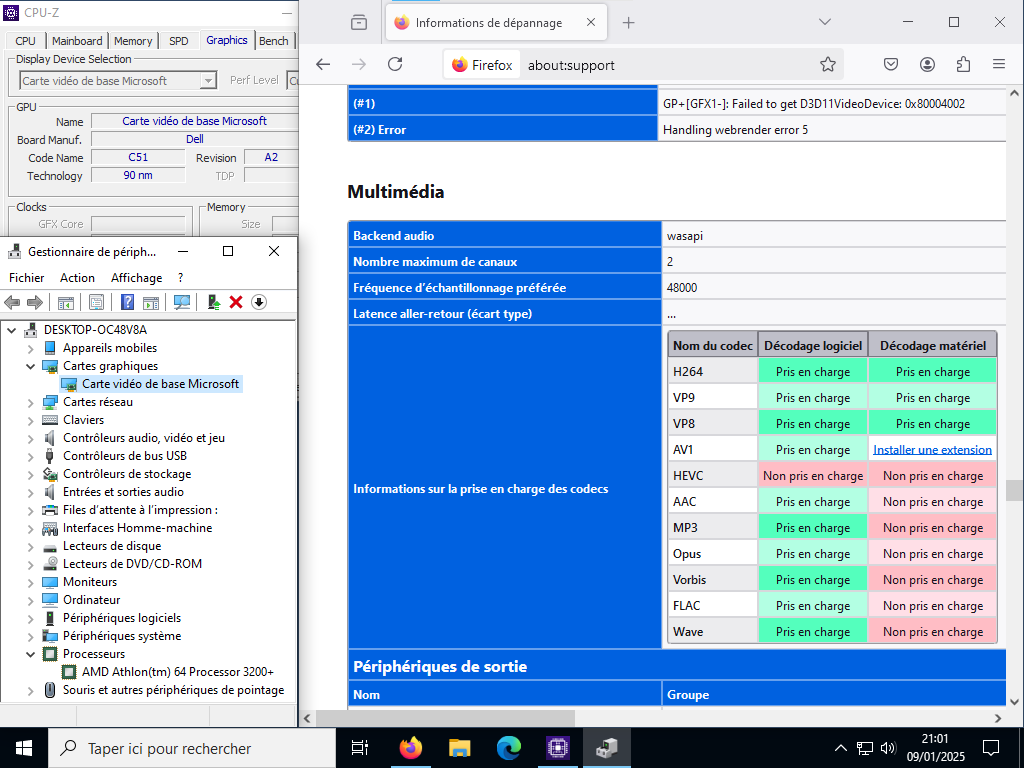
Task: Scan for hardware changes via monitor icon
Action: [x=182, y=302]
